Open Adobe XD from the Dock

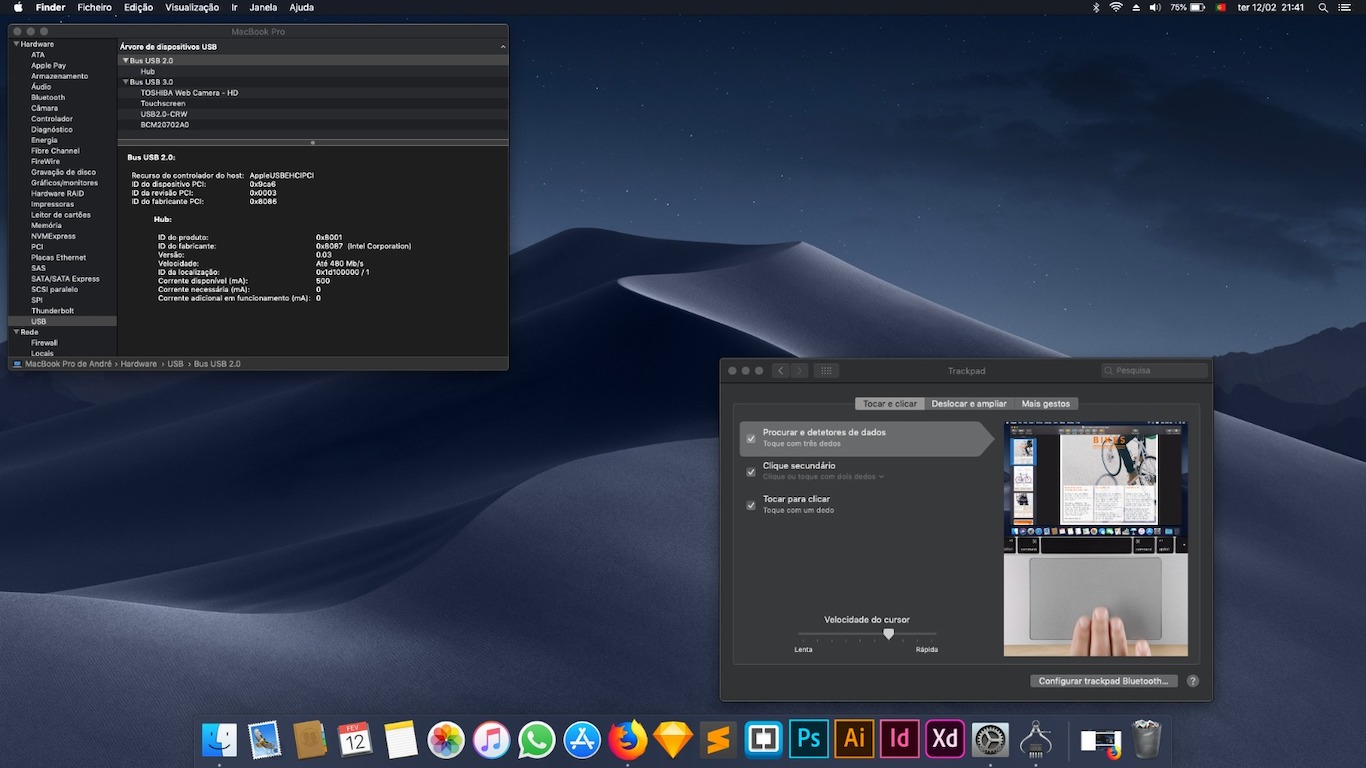[944, 740]
